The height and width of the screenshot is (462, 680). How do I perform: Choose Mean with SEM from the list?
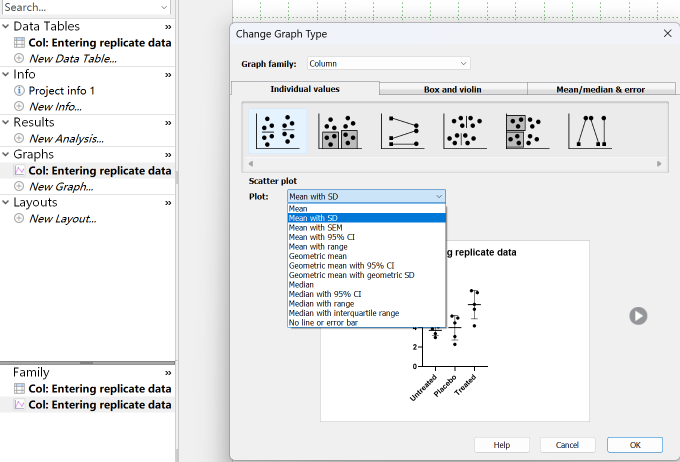point(315,228)
